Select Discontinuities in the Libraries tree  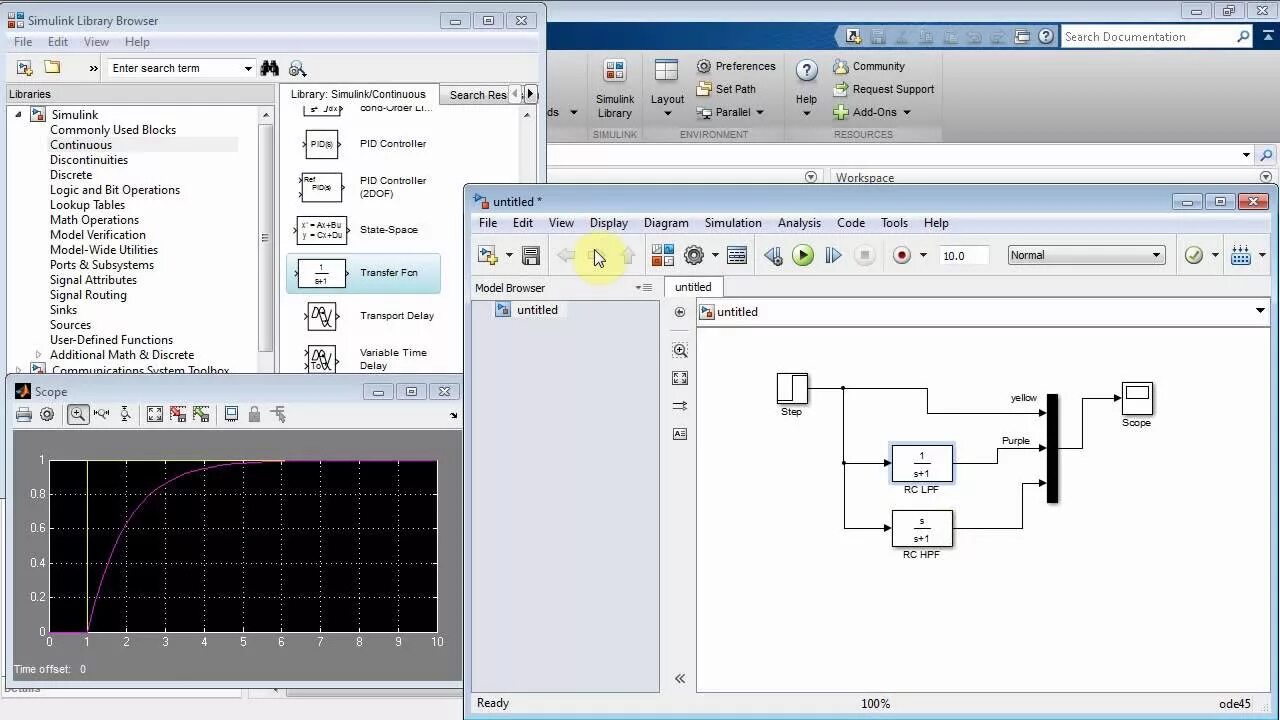[89, 160]
